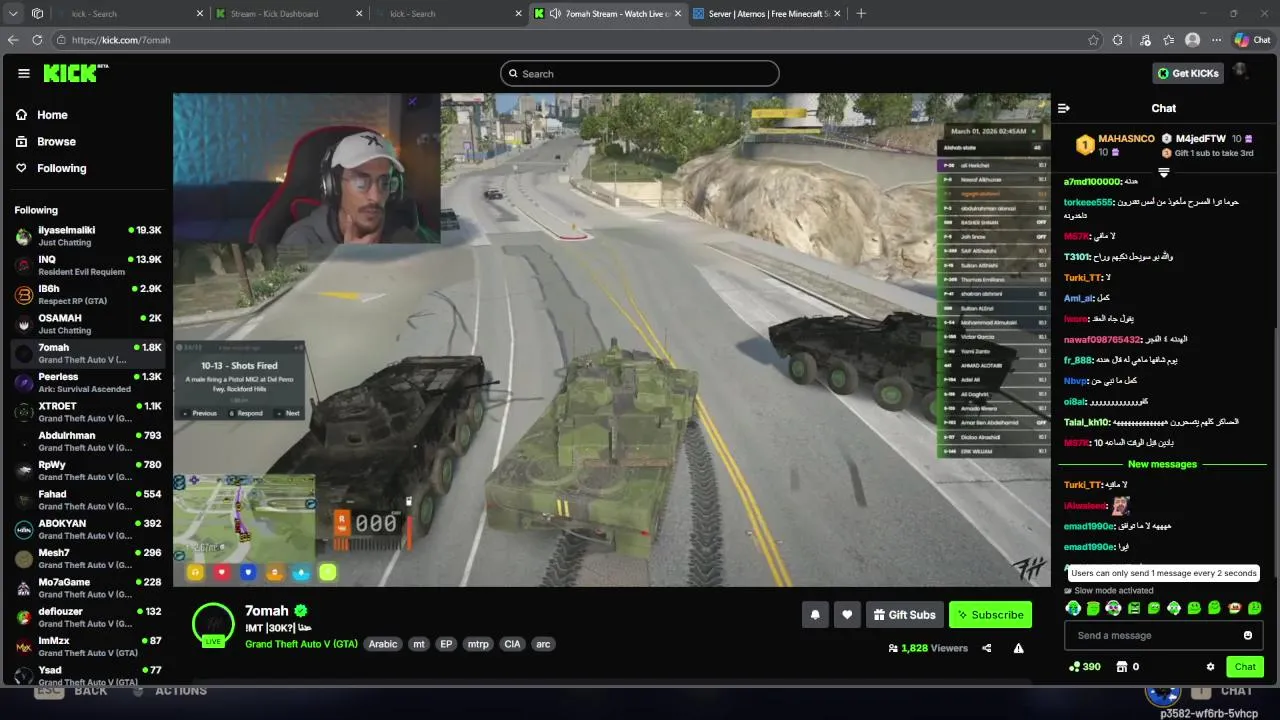This screenshot has width=1280, height=720.
Task: Open the emoji picker in the message box
Action: tap(1247, 636)
